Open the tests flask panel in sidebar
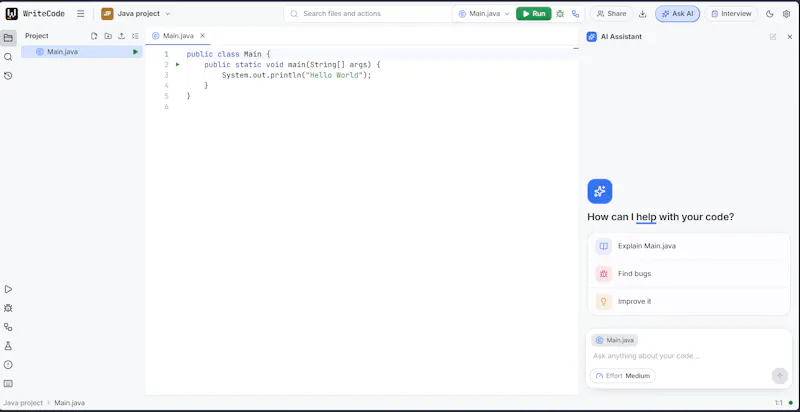The height and width of the screenshot is (412, 800). [8, 346]
